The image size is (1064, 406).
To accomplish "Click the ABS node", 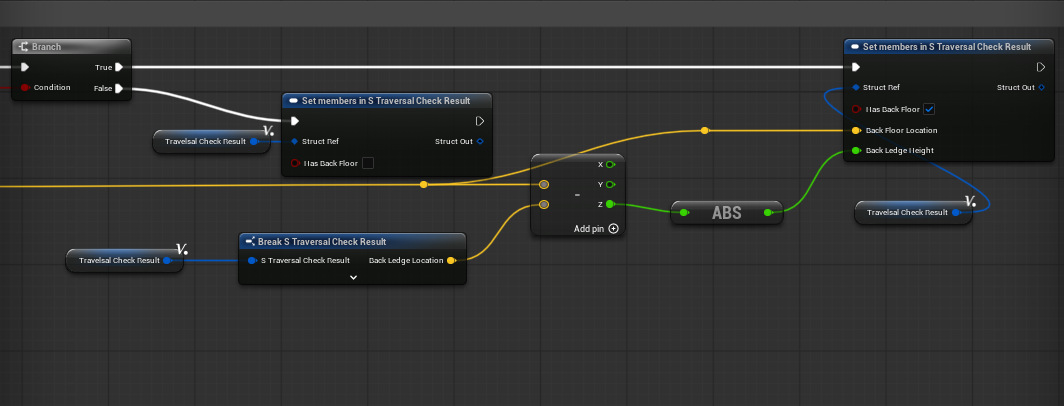I will pos(726,213).
